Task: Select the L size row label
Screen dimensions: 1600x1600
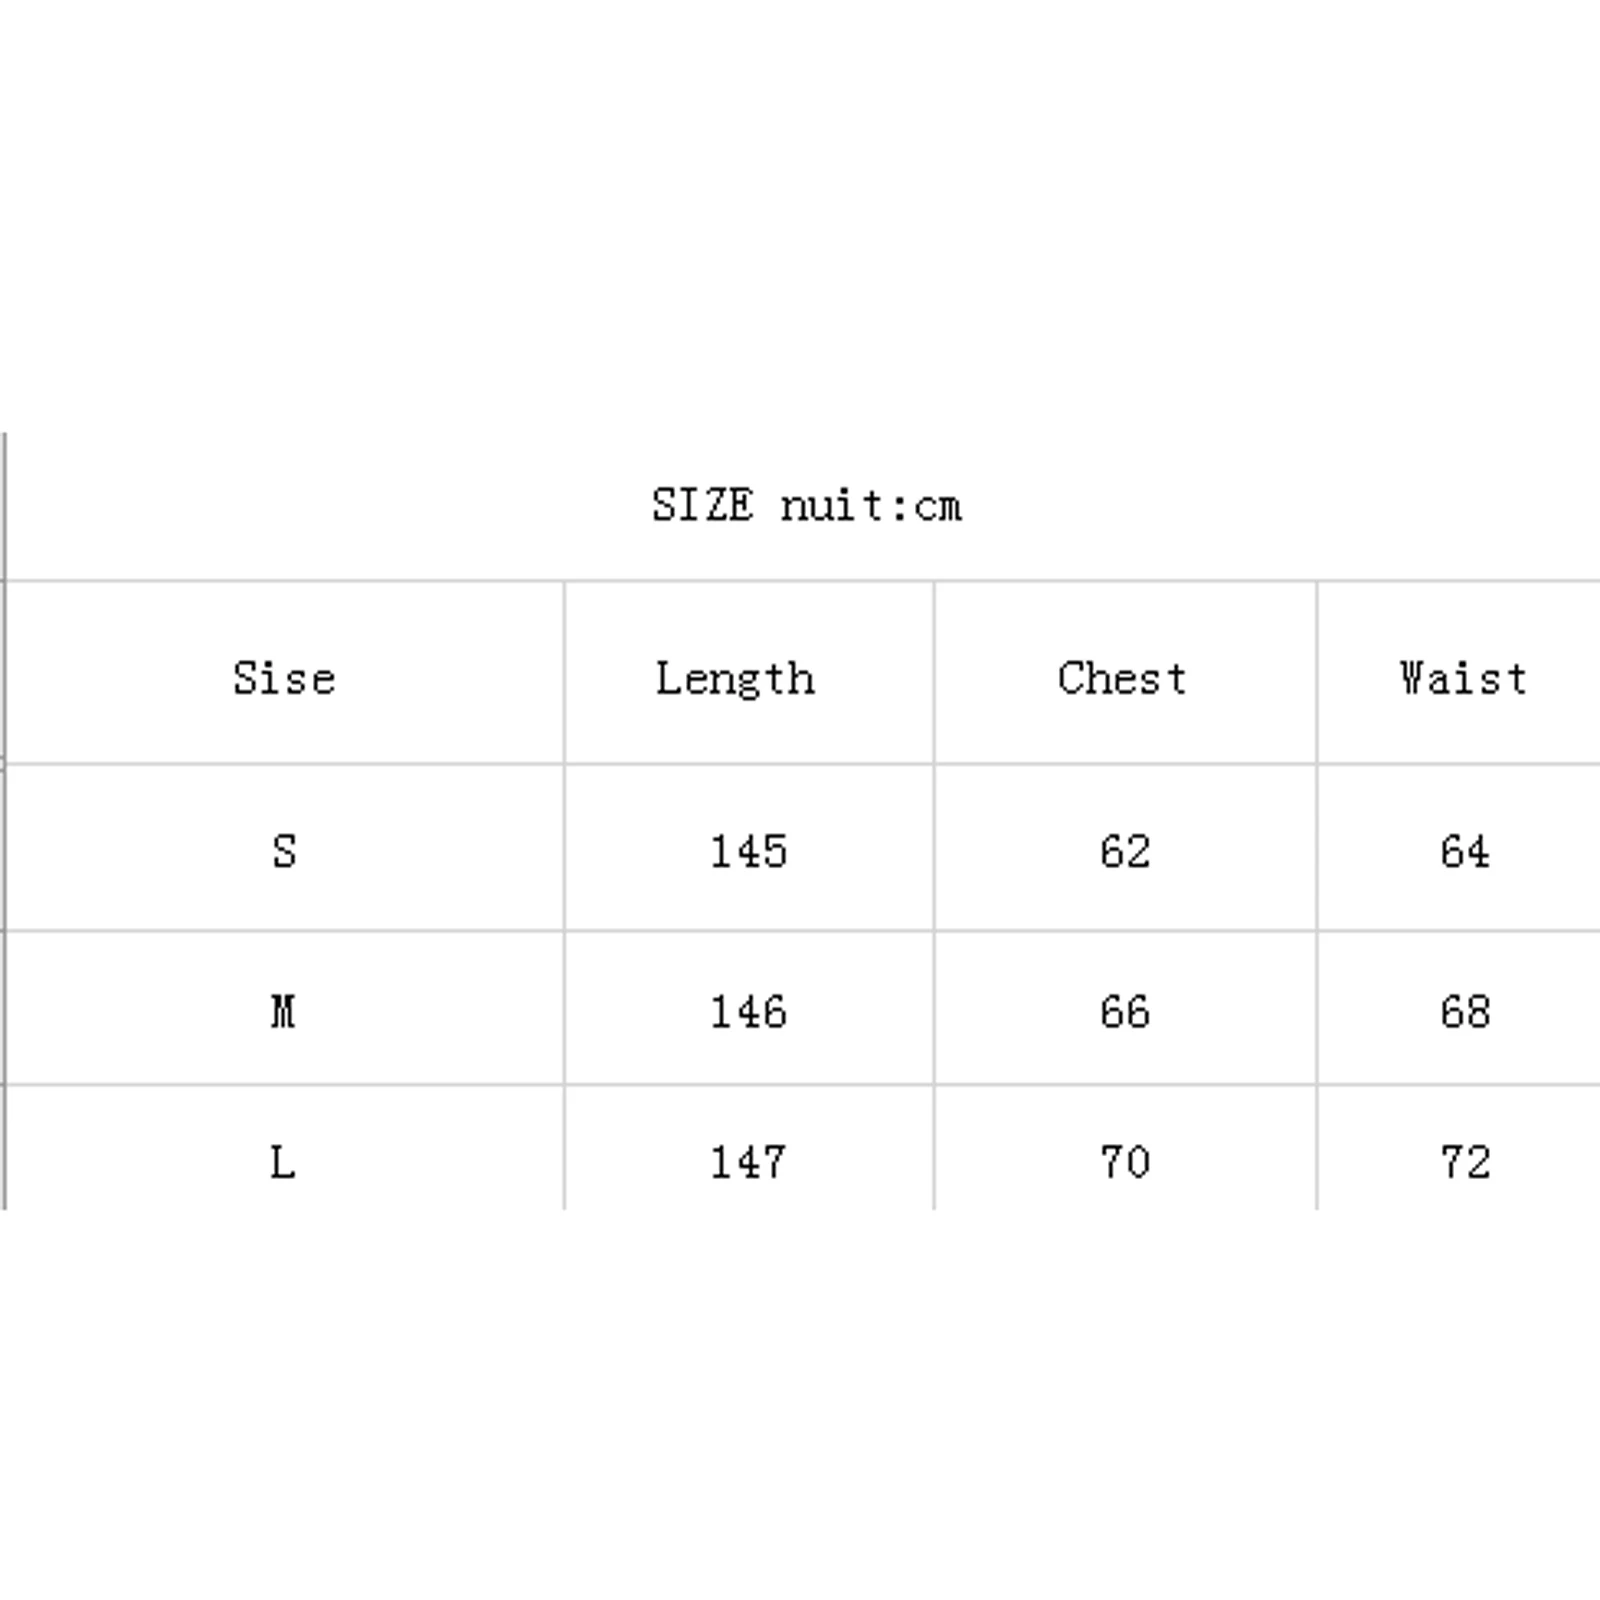Action: (x=284, y=1162)
